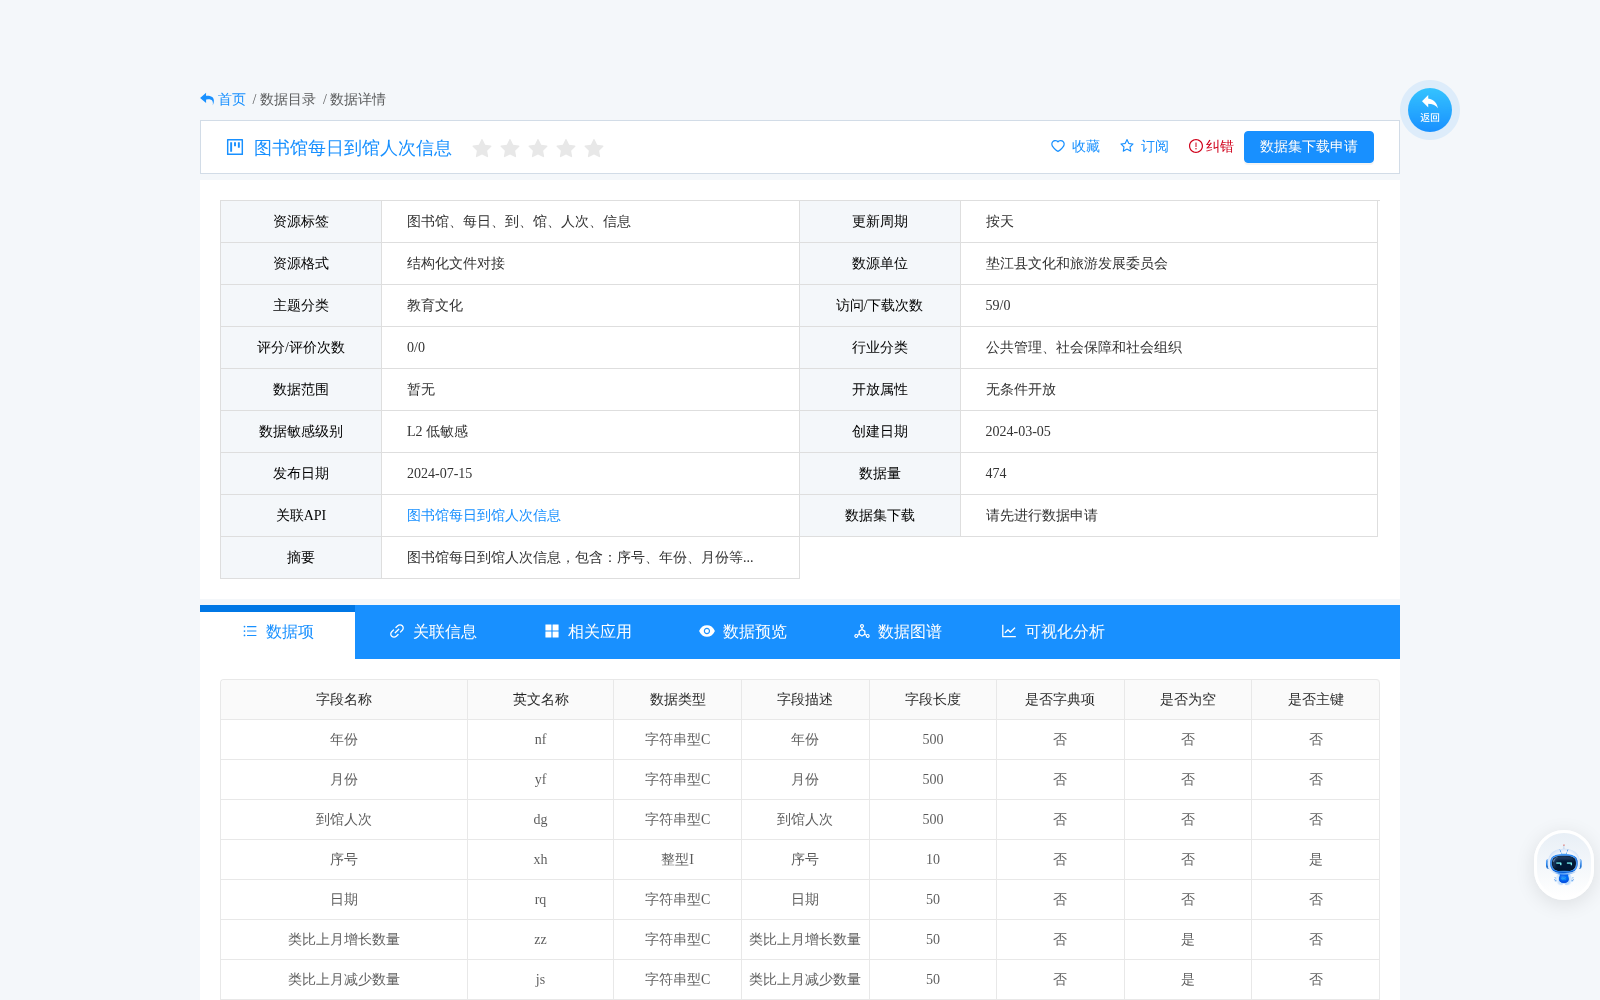The image size is (1600, 1000).
Task: Open 数据目录 in the breadcrumb
Action: (x=288, y=99)
